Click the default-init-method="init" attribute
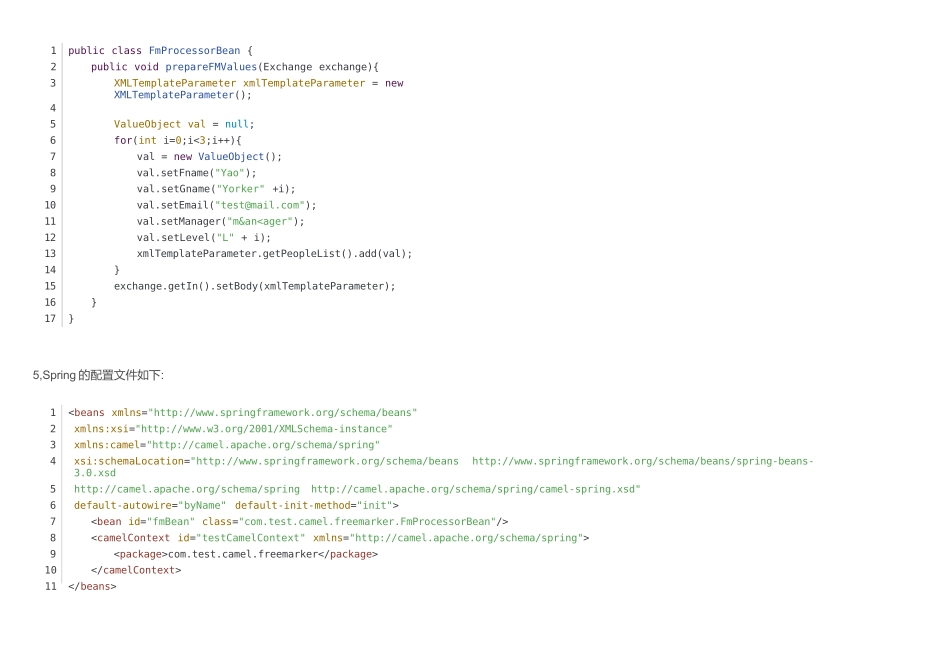The height and width of the screenshot is (672, 950). (316, 505)
